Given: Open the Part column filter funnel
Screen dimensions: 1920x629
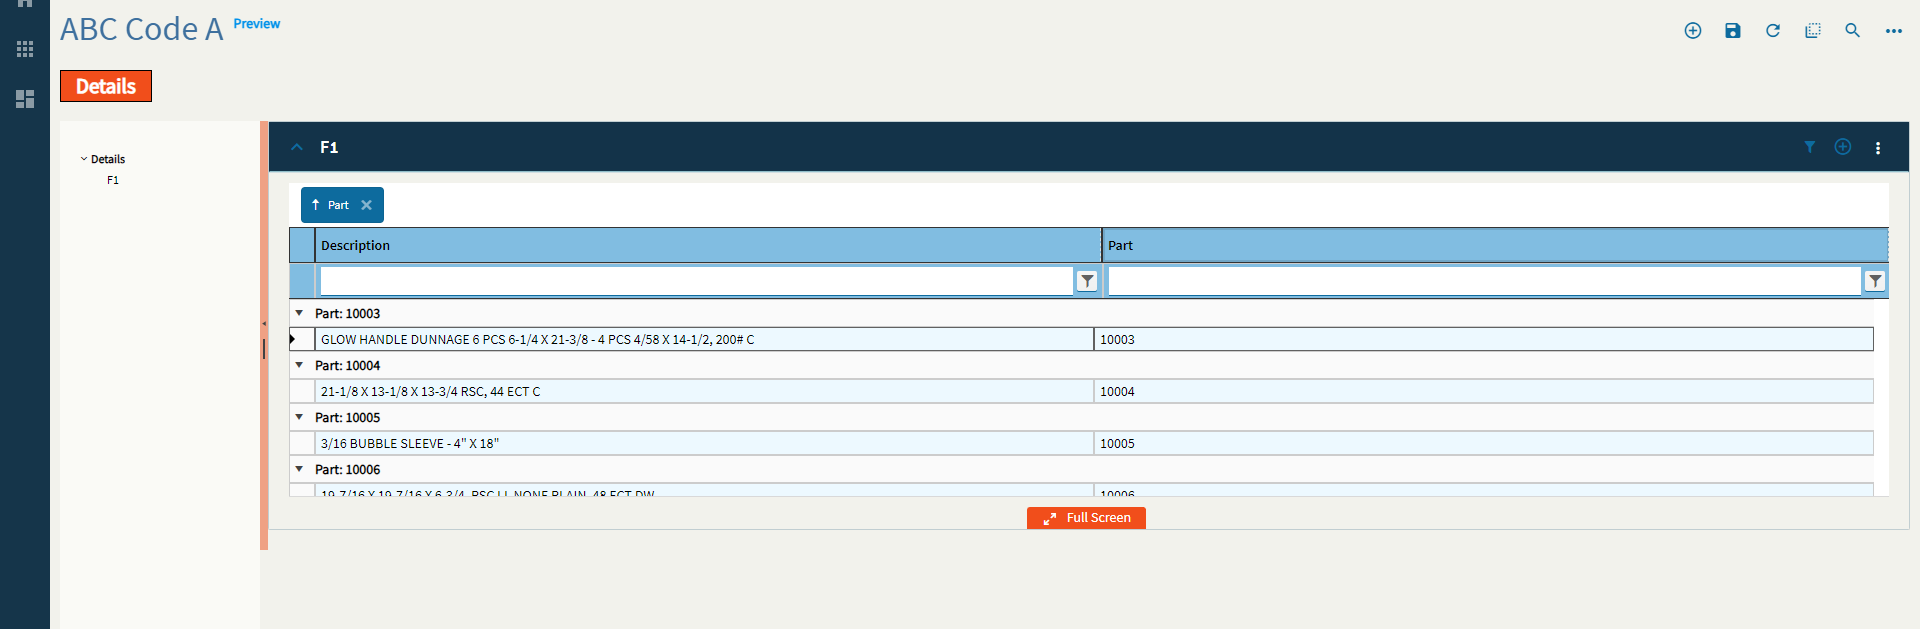Looking at the screenshot, I should point(1875,281).
